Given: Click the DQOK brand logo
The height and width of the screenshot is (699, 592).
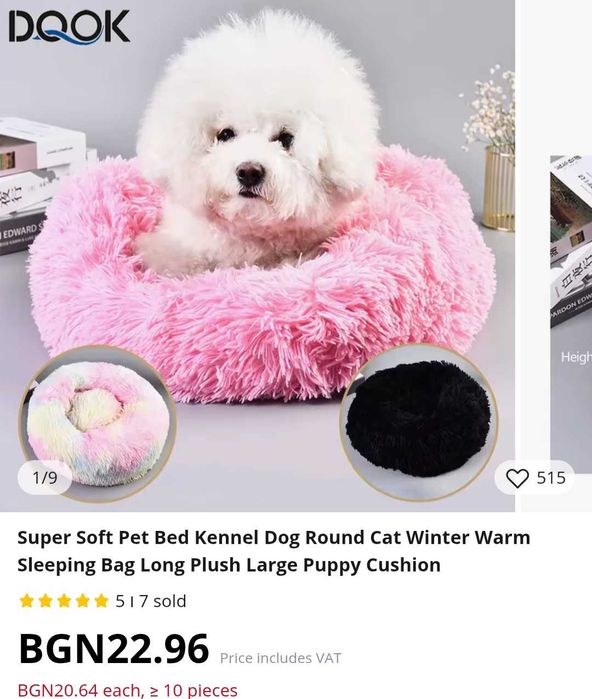Looking at the screenshot, I should pyautogui.click(x=69, y=27).
